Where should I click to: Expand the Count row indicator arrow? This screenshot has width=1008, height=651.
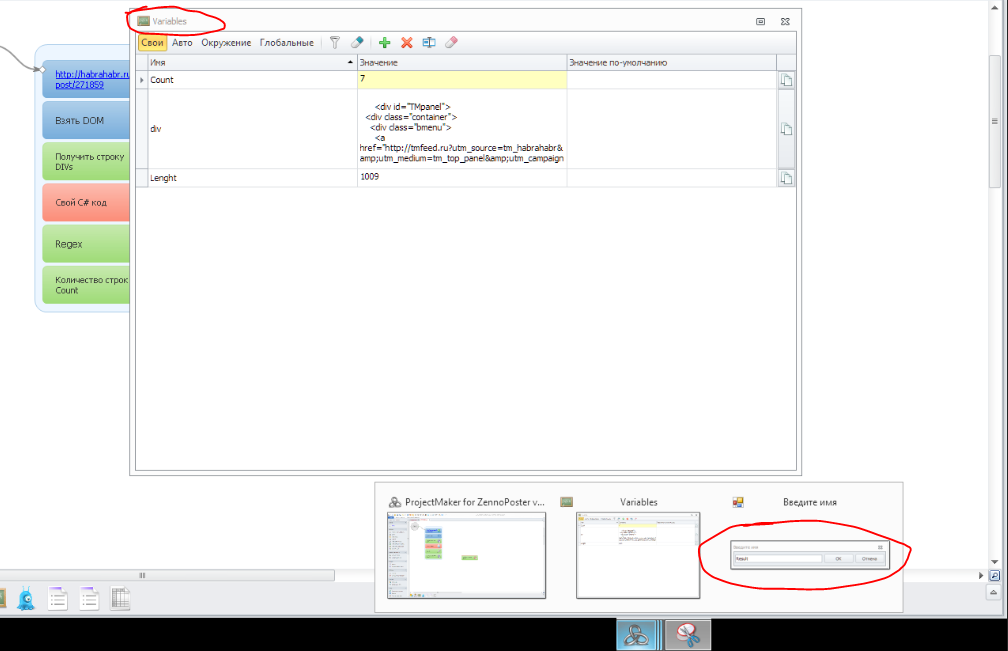tap(142, 80)
